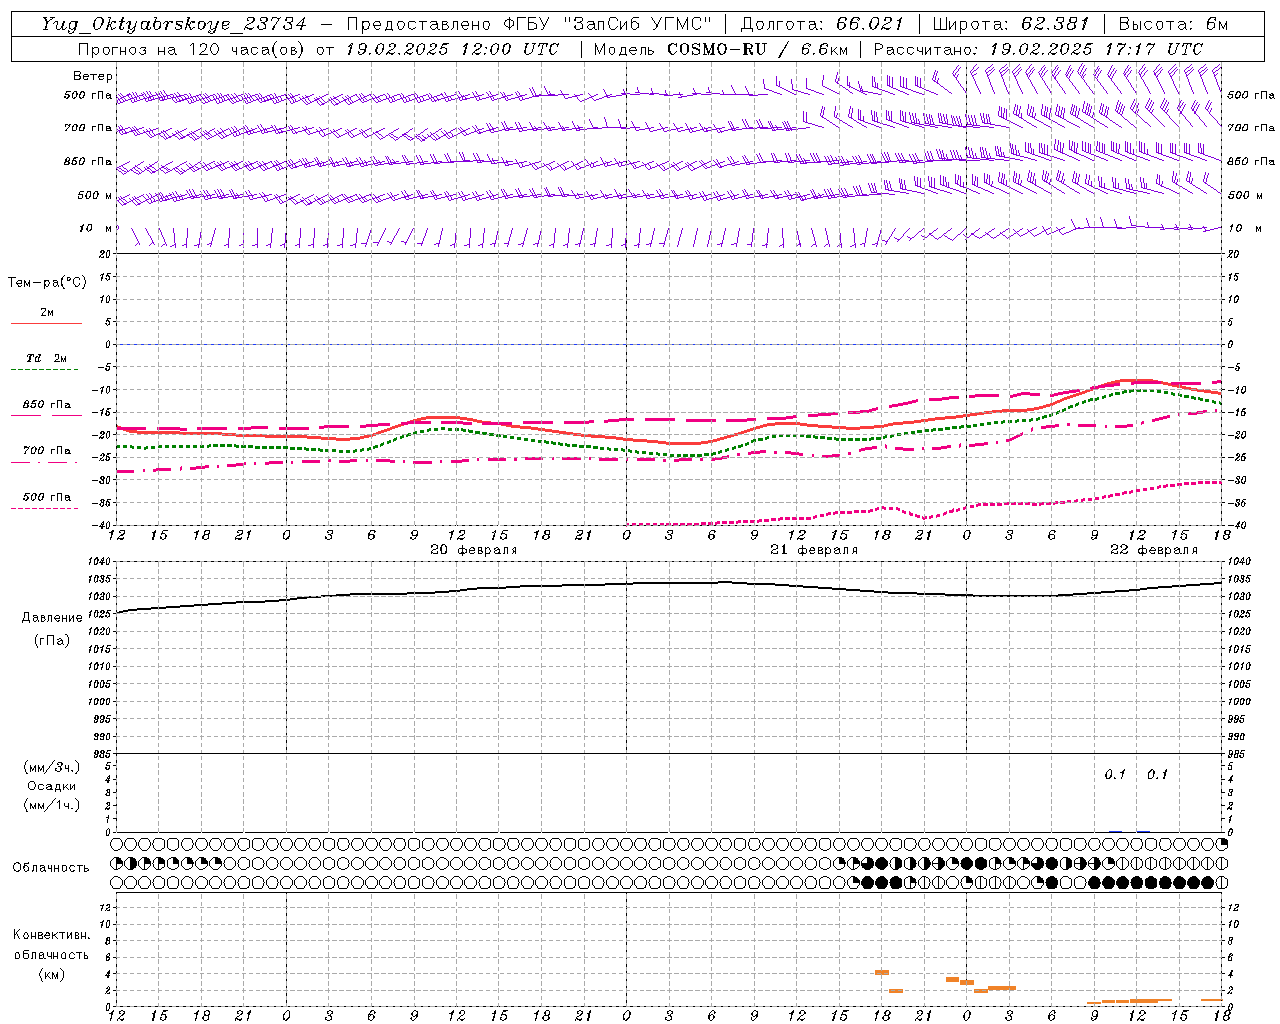Click the Широта: 62.381 value
The image size is (1280, 1024).
1010,24
